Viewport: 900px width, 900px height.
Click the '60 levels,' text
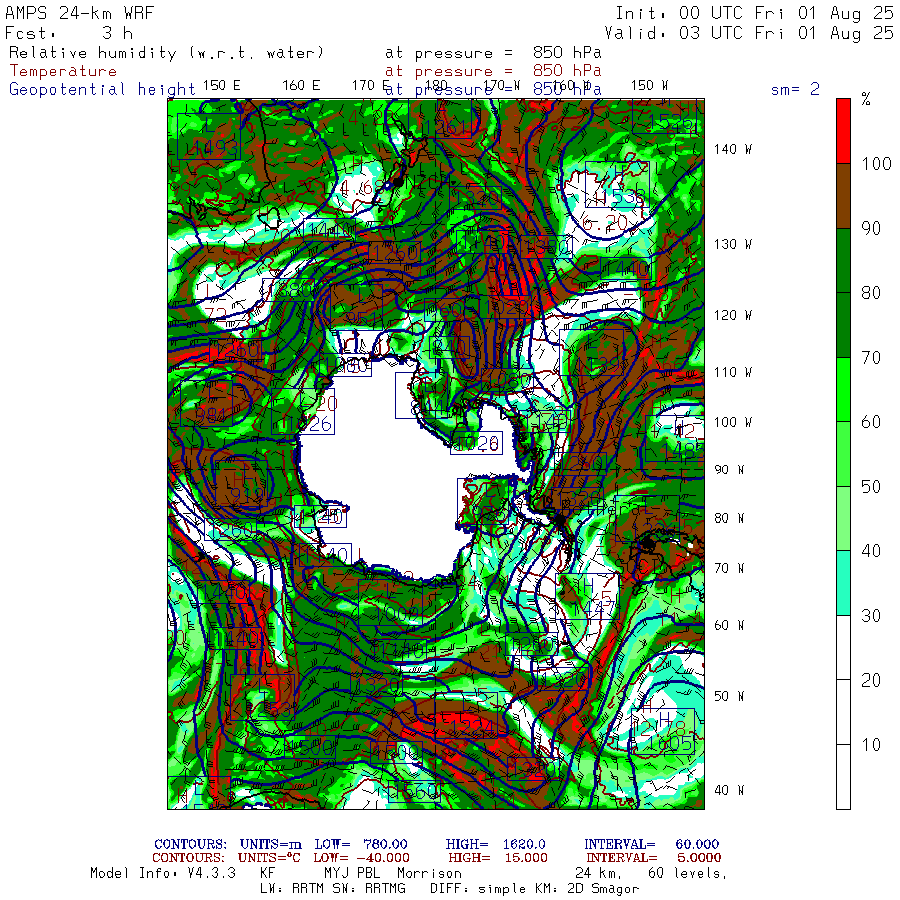pos(688,874)
